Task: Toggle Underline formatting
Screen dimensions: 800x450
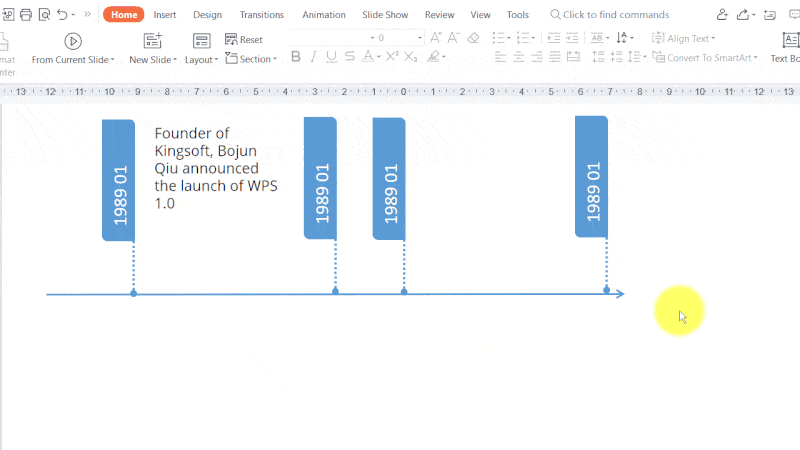Action: 331,57
